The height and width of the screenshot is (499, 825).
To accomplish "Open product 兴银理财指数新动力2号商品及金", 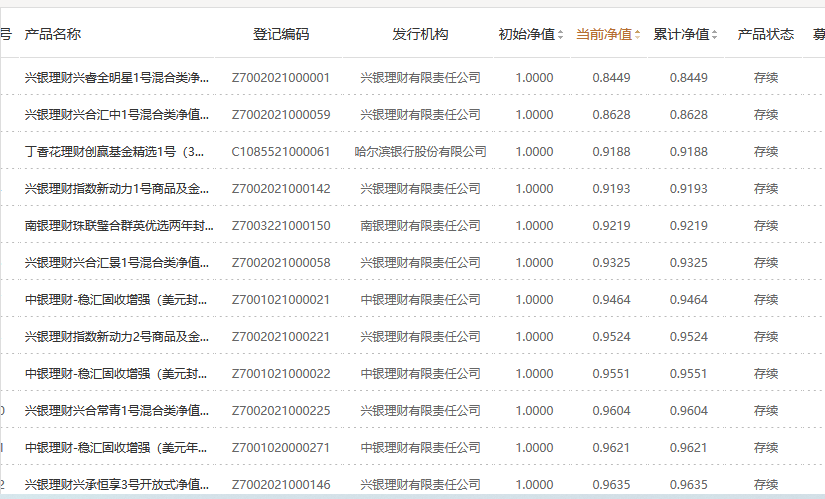I will (117, 336).
